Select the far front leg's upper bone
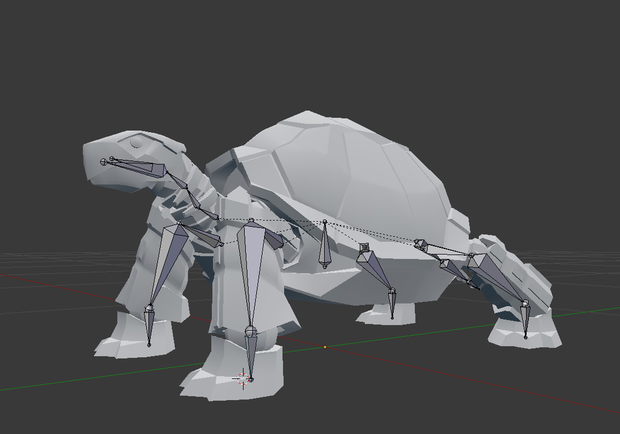The width and height of the screenshot is (620, 434). (x=166, y=262)
